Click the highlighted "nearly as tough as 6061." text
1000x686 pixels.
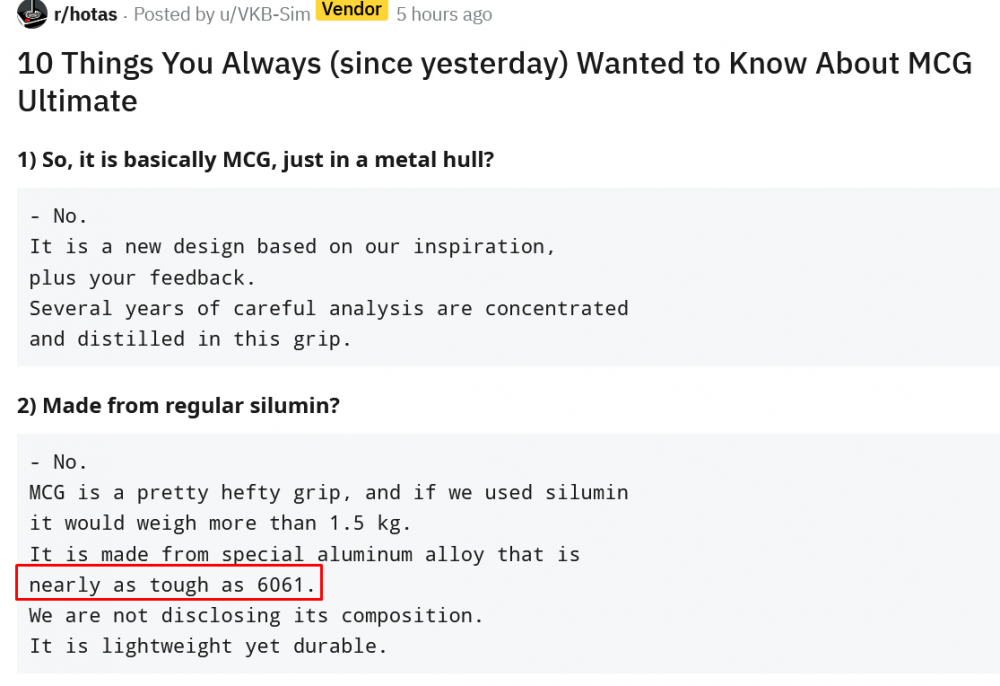click(x=172, y=585)
